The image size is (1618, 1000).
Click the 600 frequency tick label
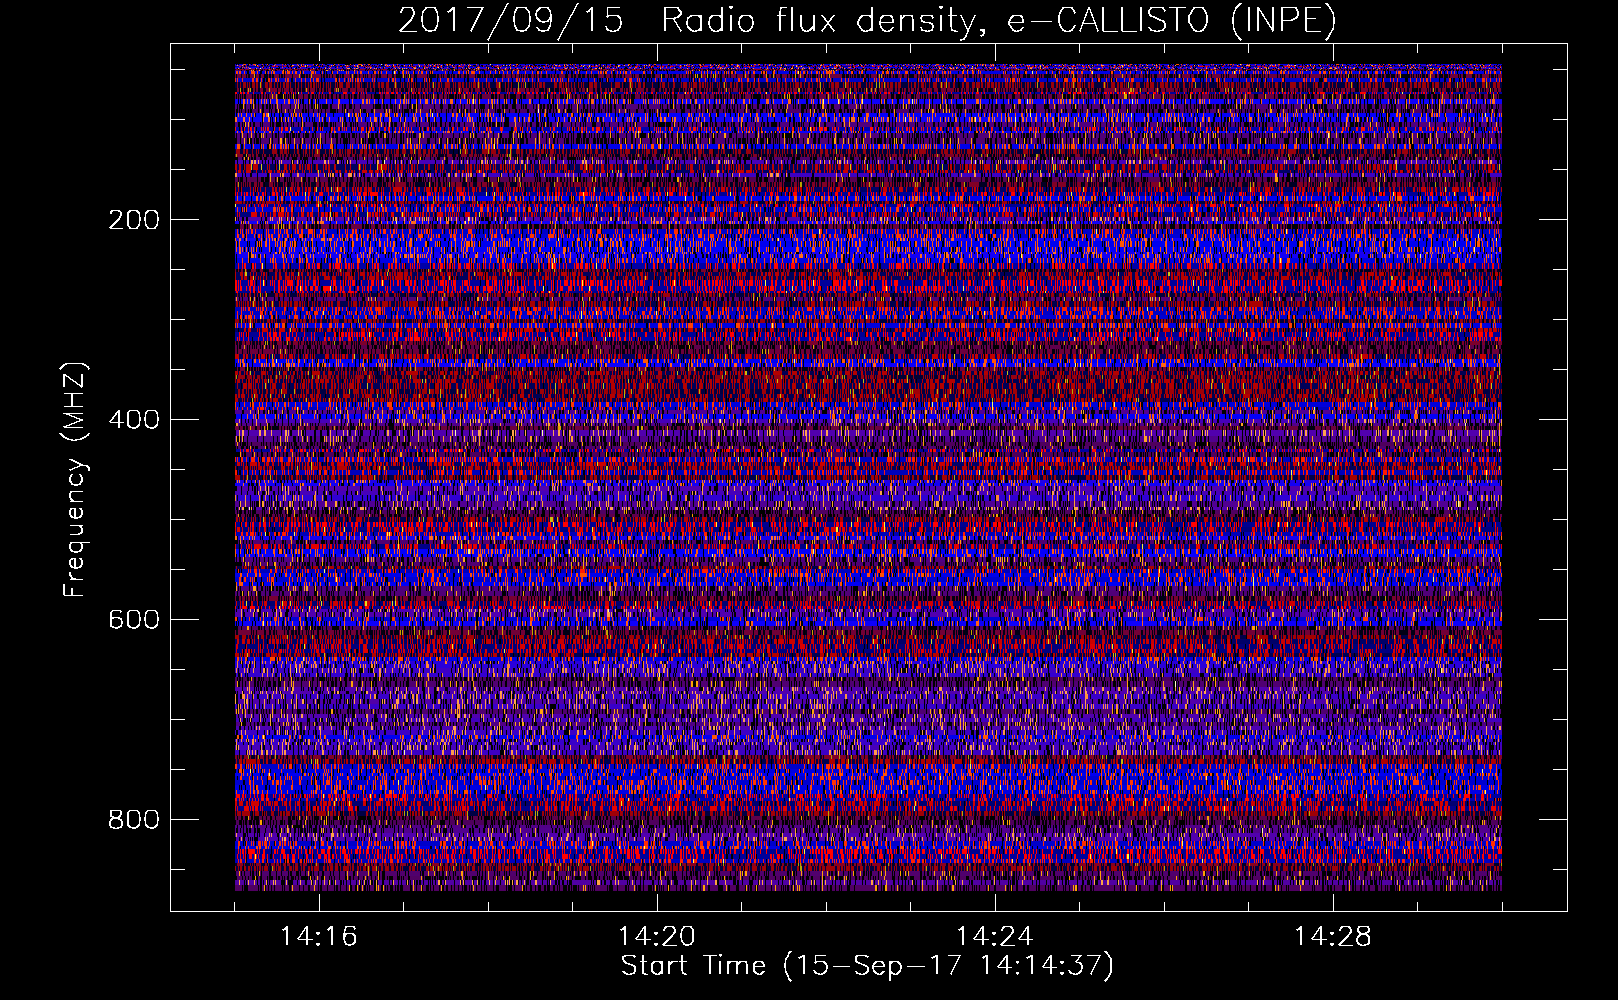(x=134, y=620)
